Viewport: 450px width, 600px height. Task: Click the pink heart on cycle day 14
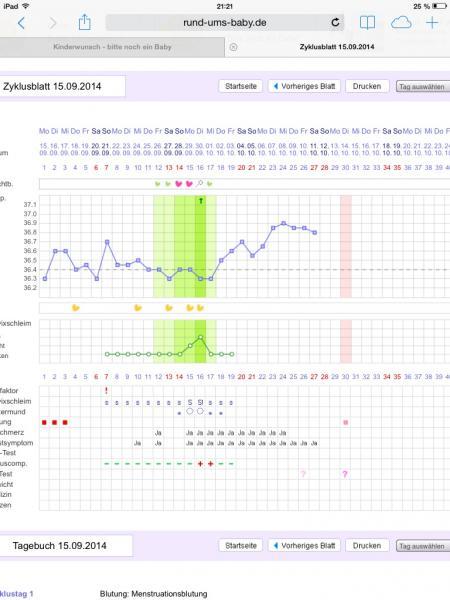coord(179,184)
